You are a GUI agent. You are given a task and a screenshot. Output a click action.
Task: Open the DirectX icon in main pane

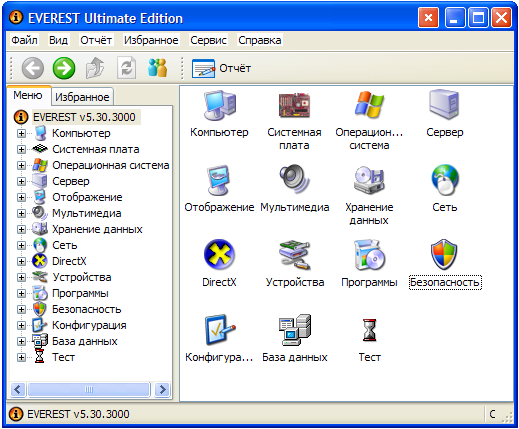(219, 255)
